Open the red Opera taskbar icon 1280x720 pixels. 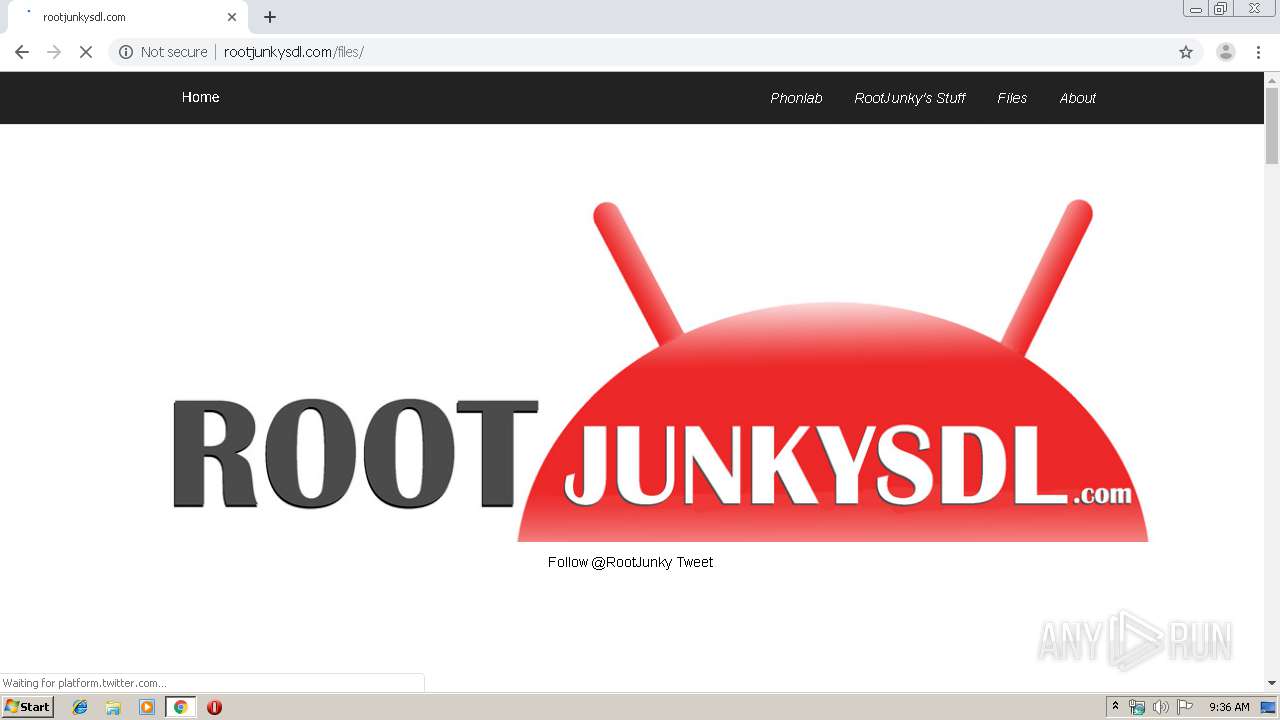coord(214,707)
